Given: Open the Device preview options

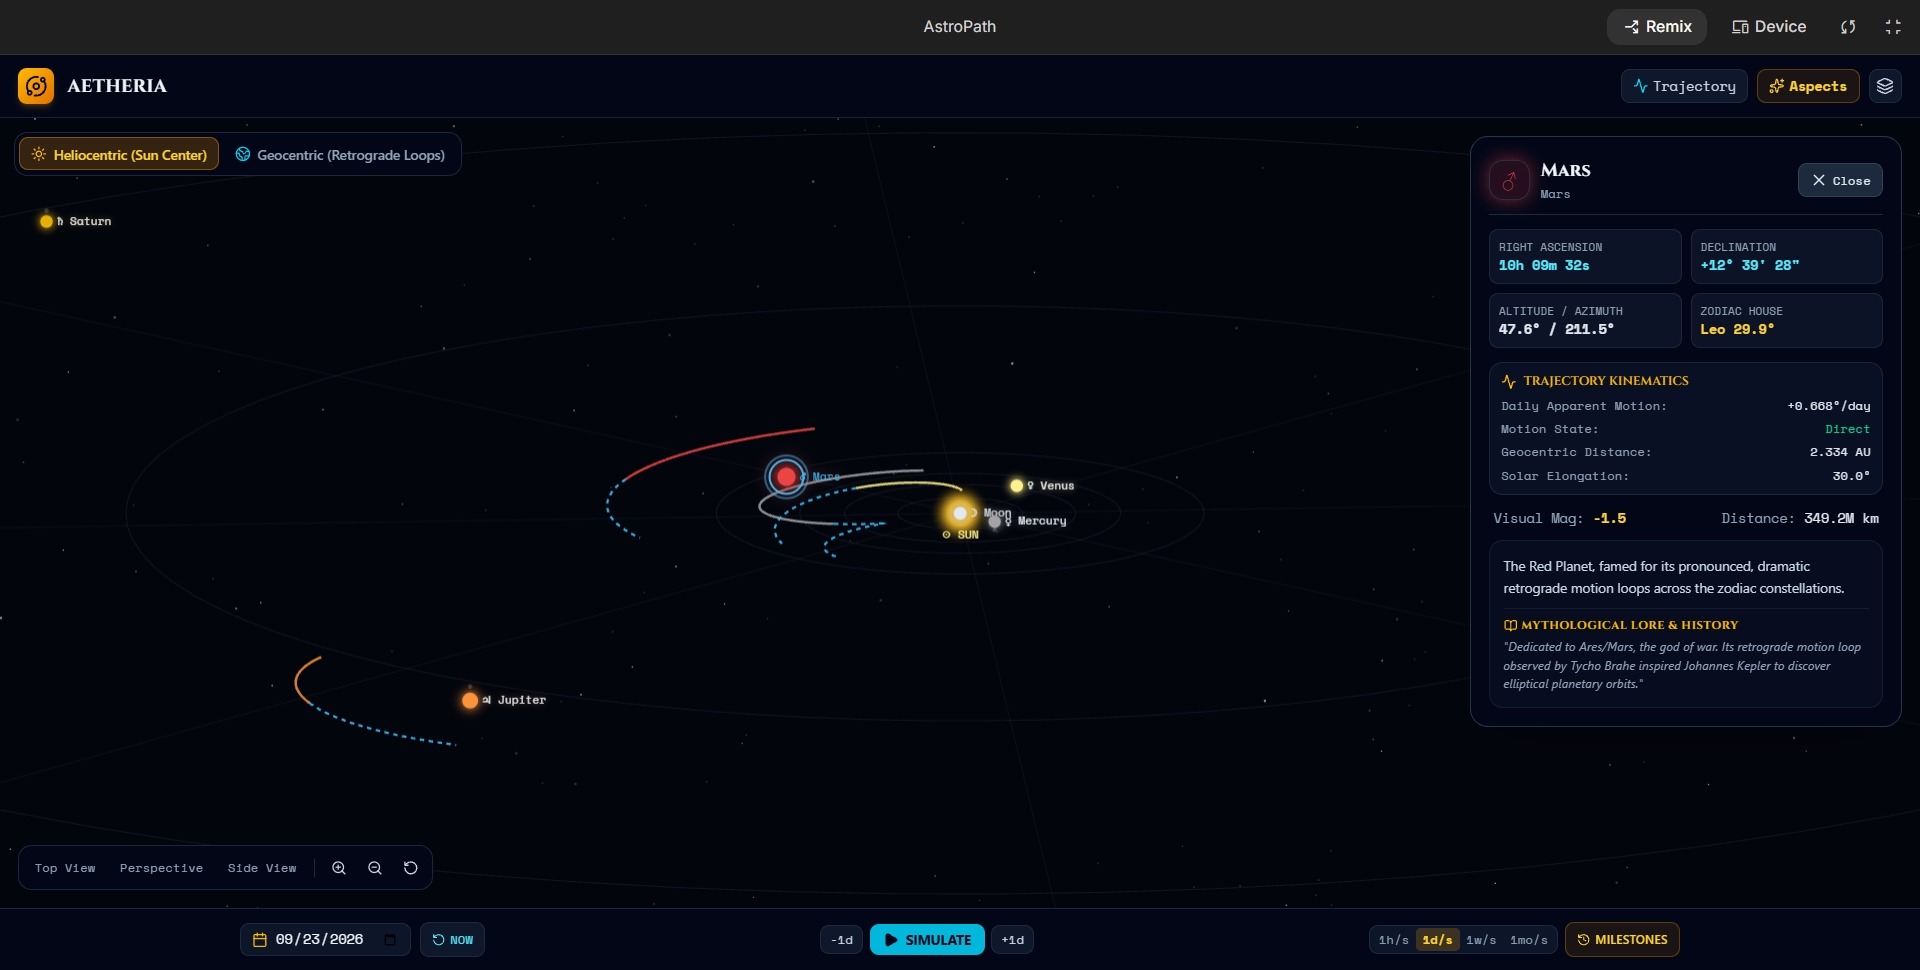Looking at the screenshot, I should pos(1769,27).
